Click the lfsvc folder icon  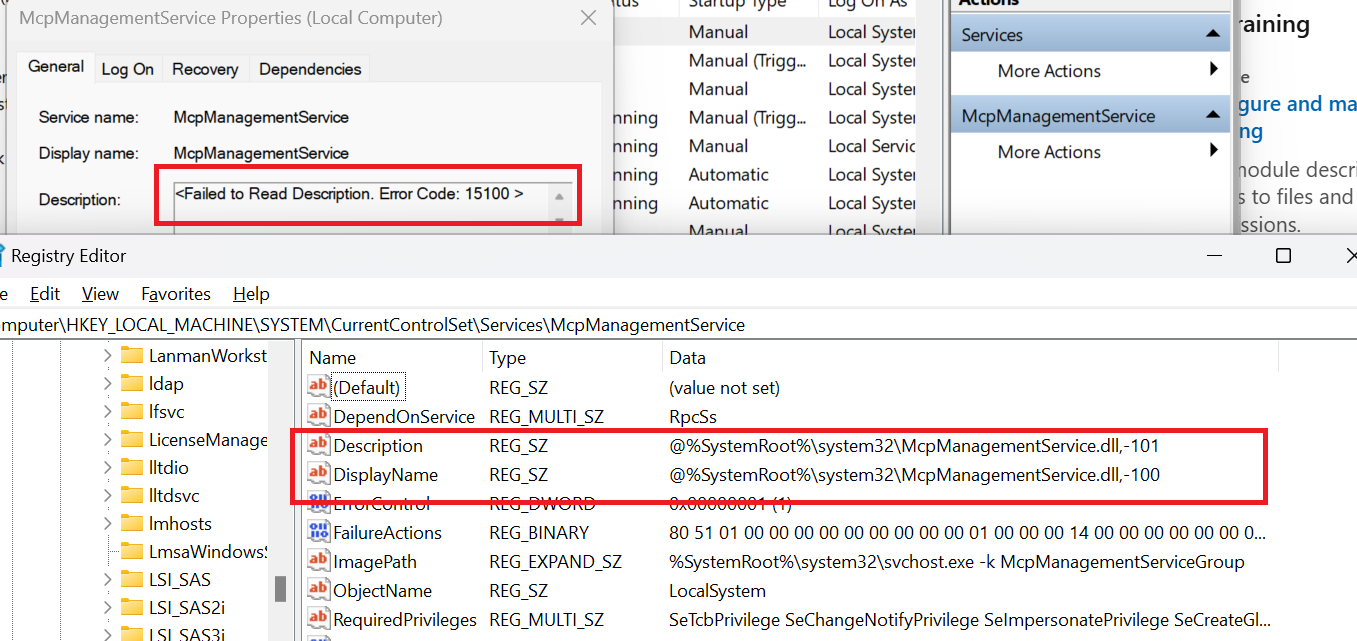click(132, 411)
